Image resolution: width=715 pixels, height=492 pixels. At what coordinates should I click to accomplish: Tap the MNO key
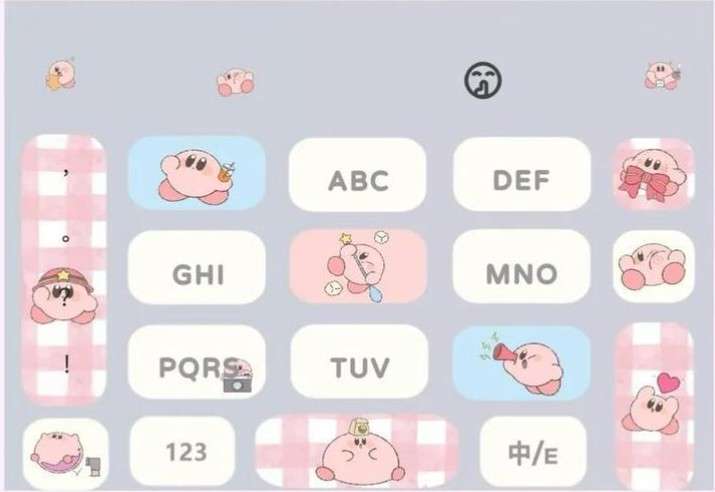522,266
